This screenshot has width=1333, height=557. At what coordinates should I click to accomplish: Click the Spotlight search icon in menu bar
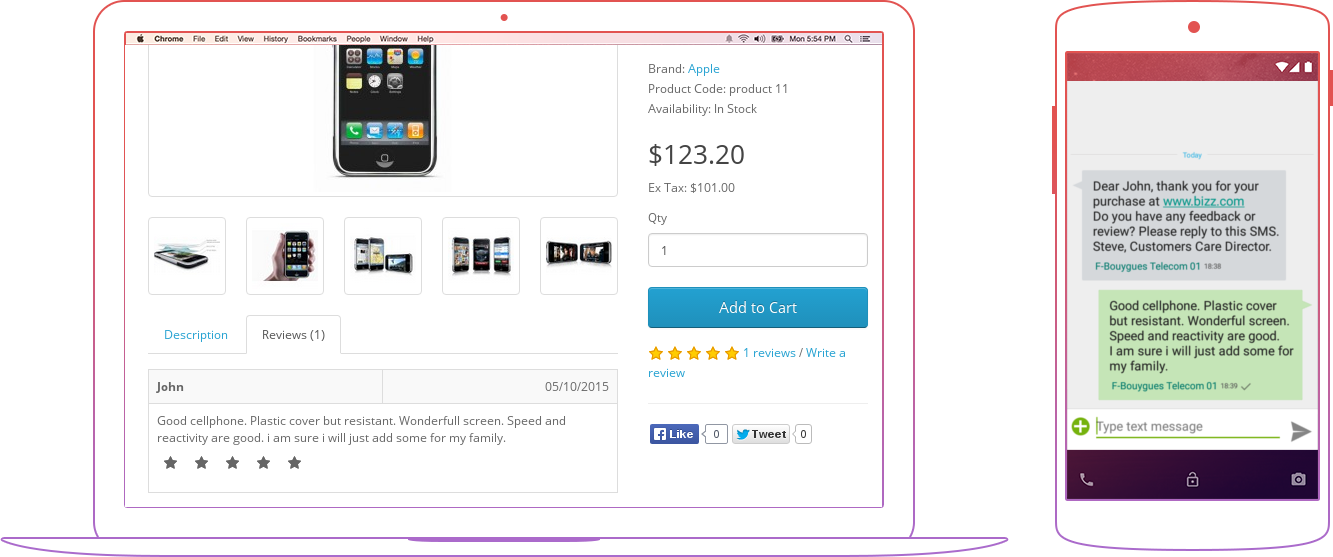click(x=848, y=39)
